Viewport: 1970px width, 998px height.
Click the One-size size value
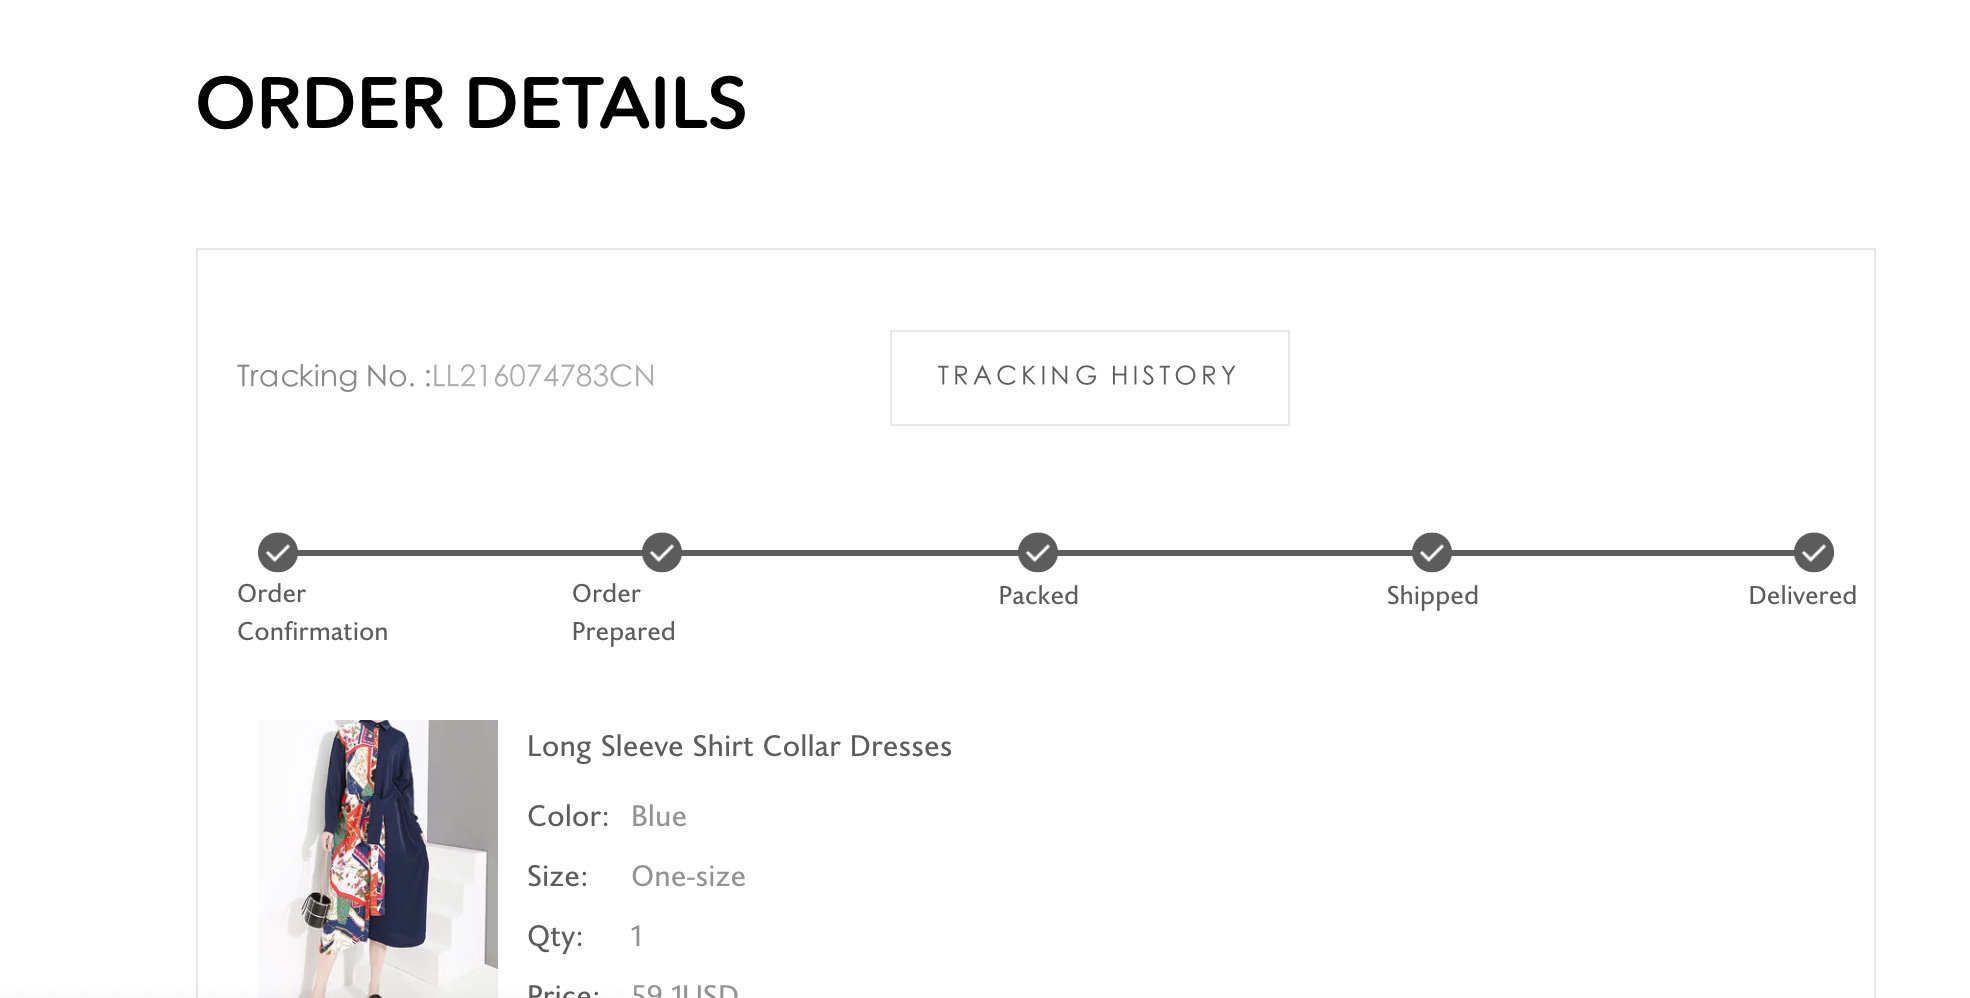click(688, 876)
